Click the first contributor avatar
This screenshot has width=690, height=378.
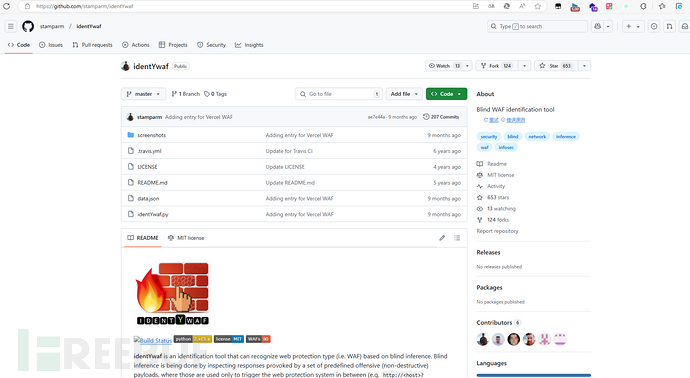click(483, 339)
